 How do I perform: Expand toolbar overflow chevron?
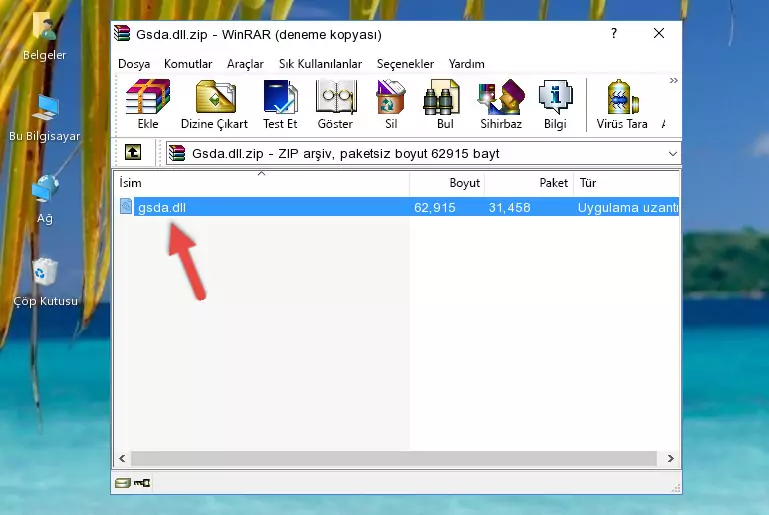[x=673, y=80]
